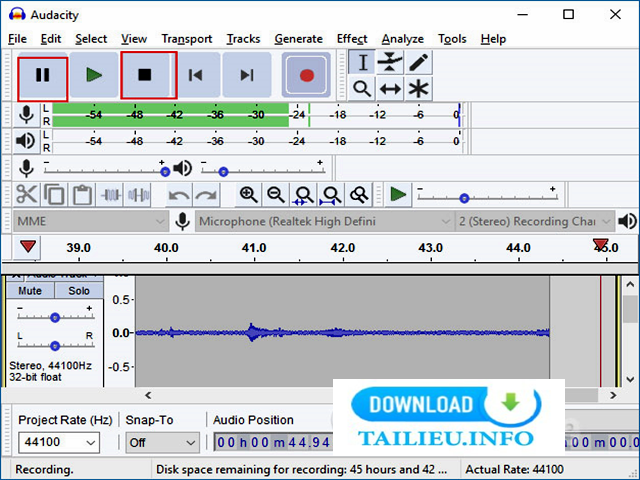
Task: Open the Transport menu
Action: [x=187, y=39]
